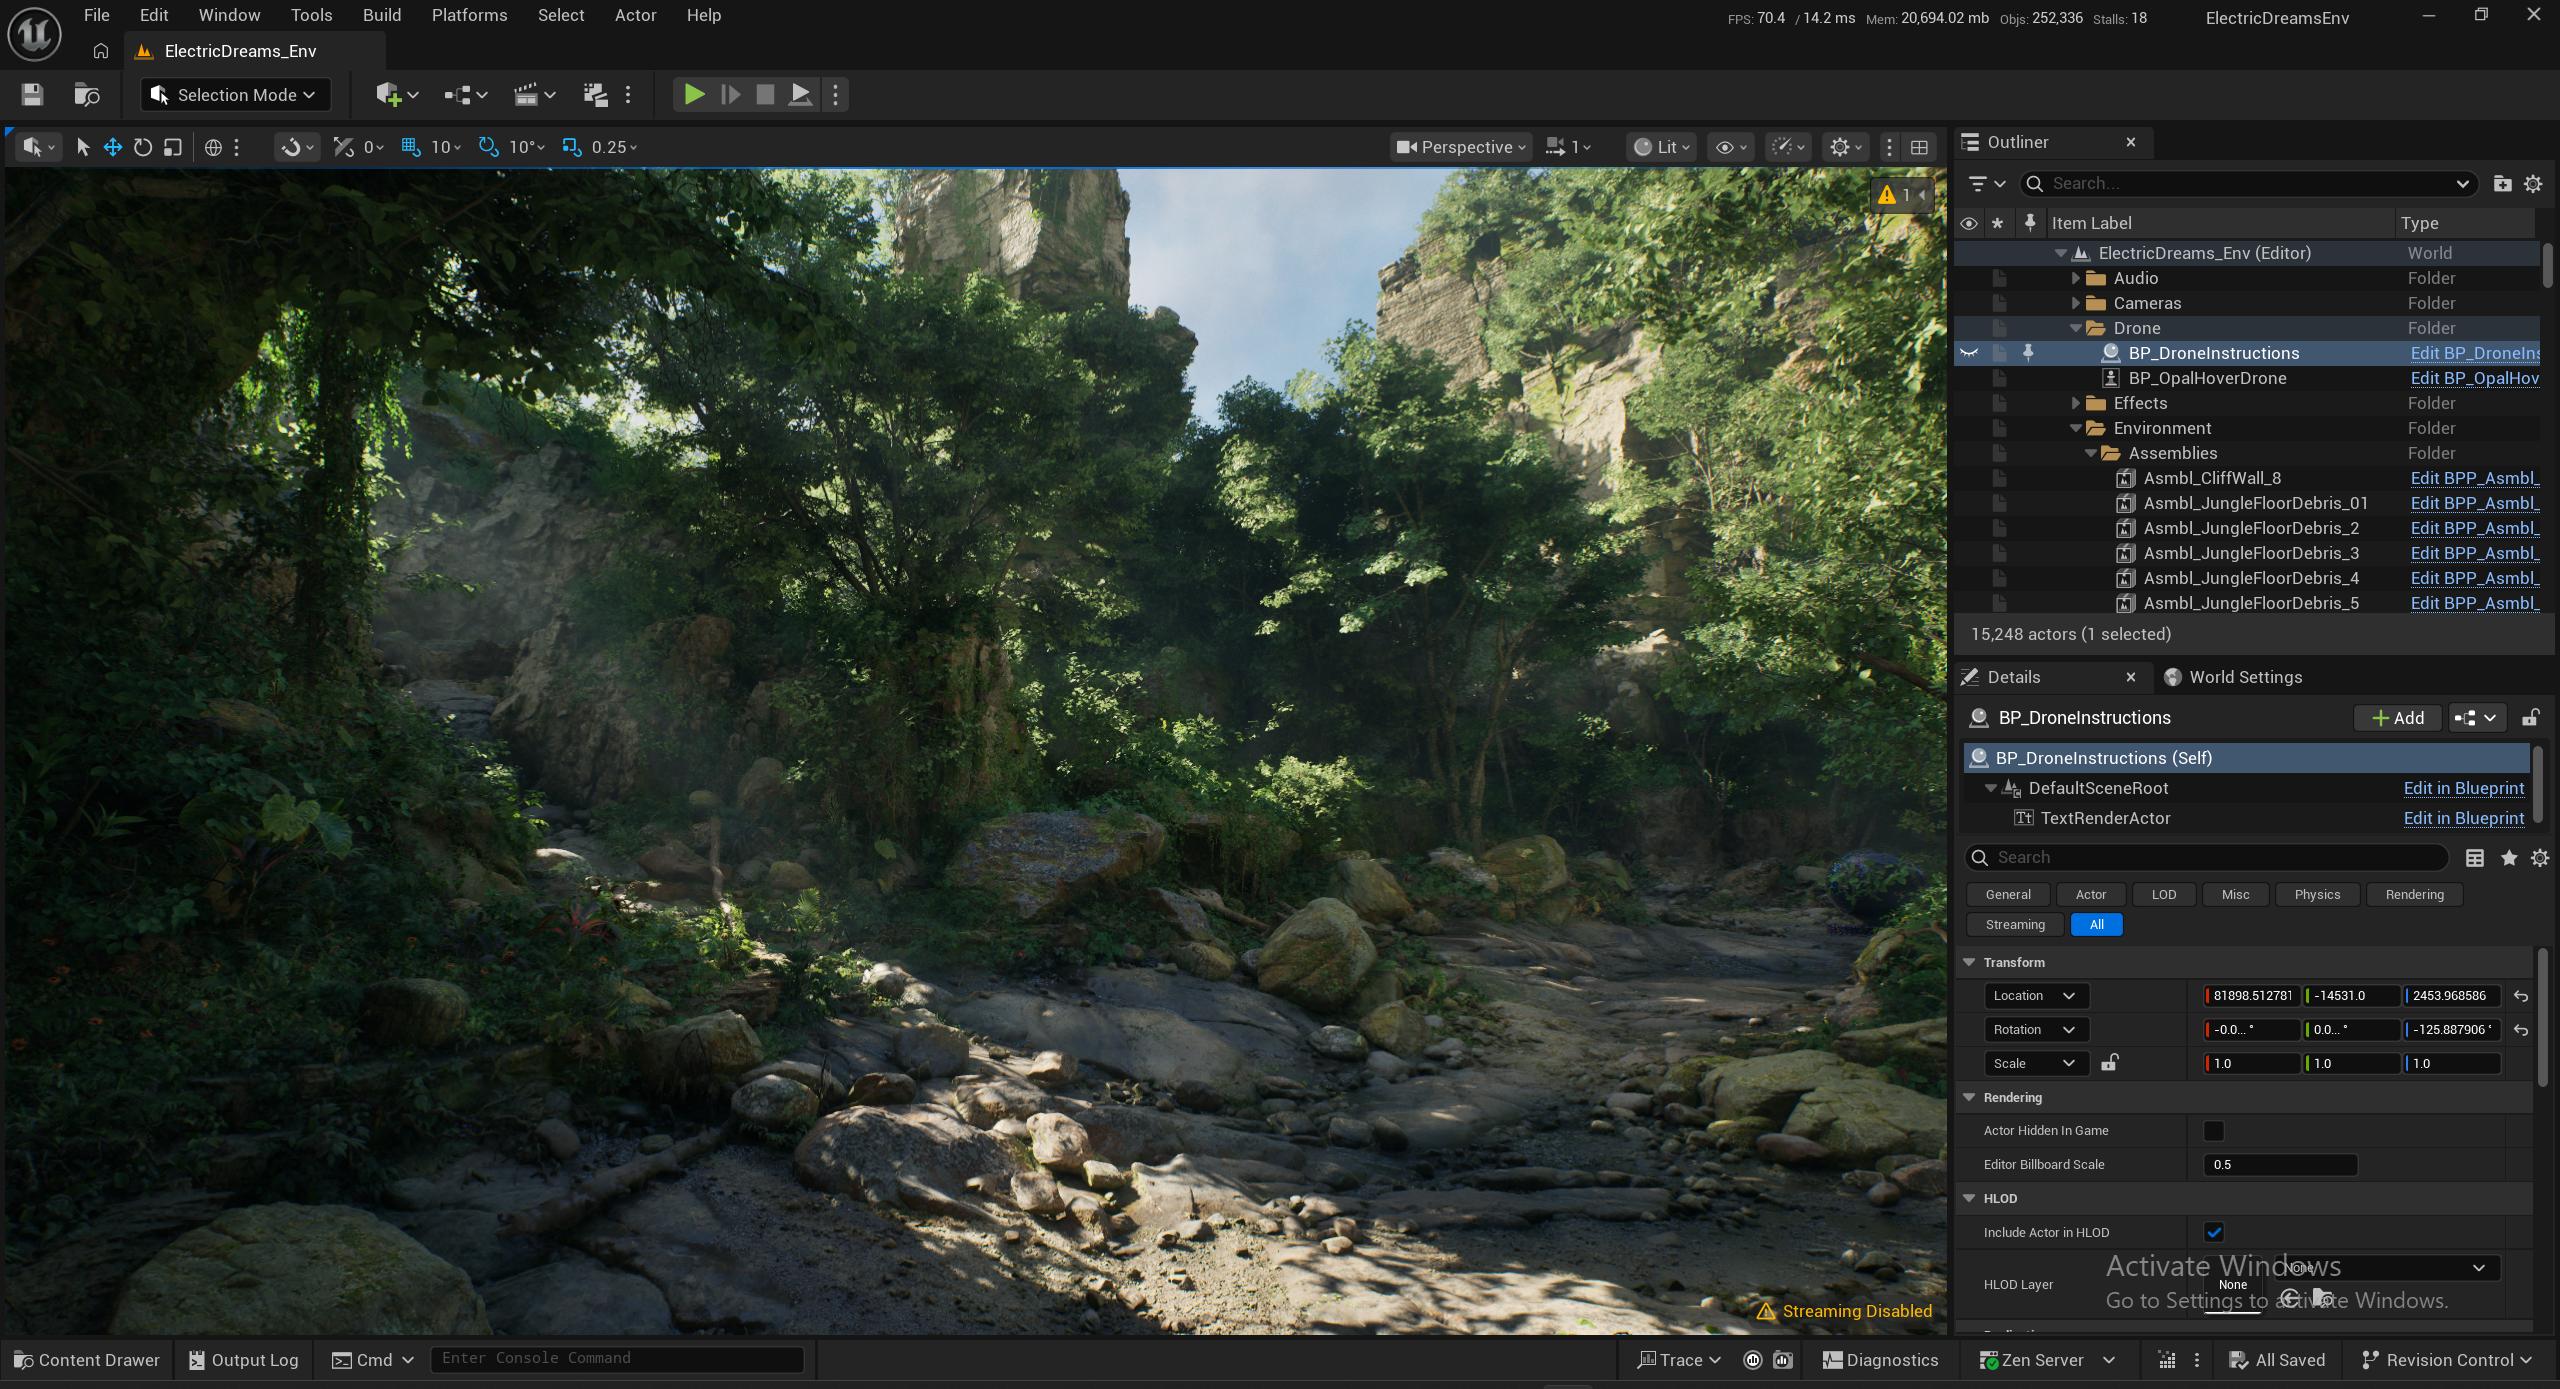The height and width of the screenshot is (1389, 2560).
Task: Toggle visibility of BP_DroneInstructions row
Action: 1969,353
